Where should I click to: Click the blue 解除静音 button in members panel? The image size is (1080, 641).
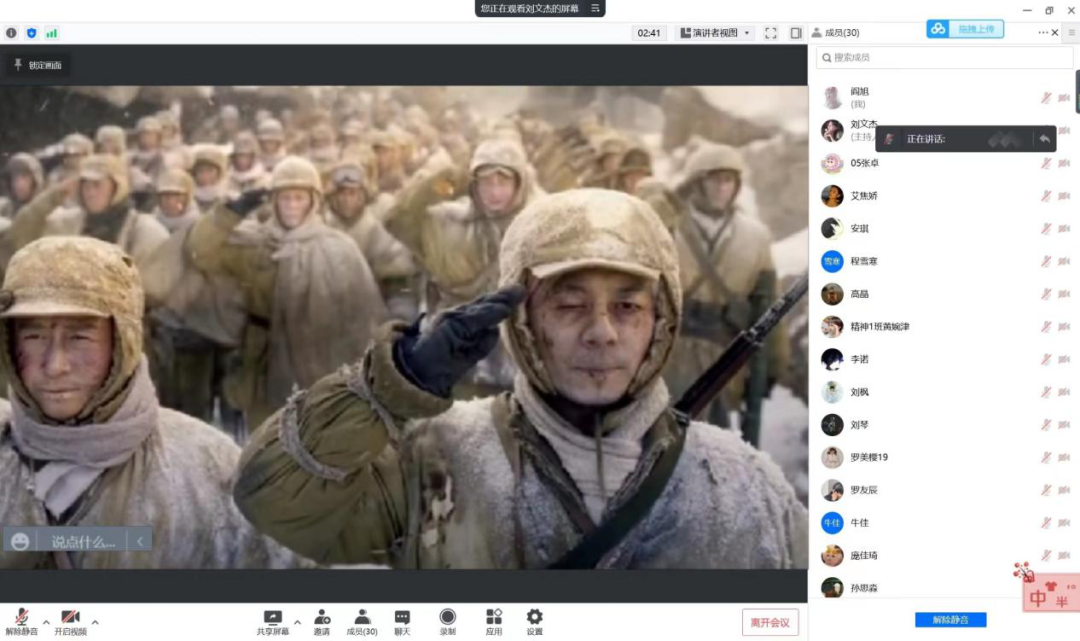950,620
